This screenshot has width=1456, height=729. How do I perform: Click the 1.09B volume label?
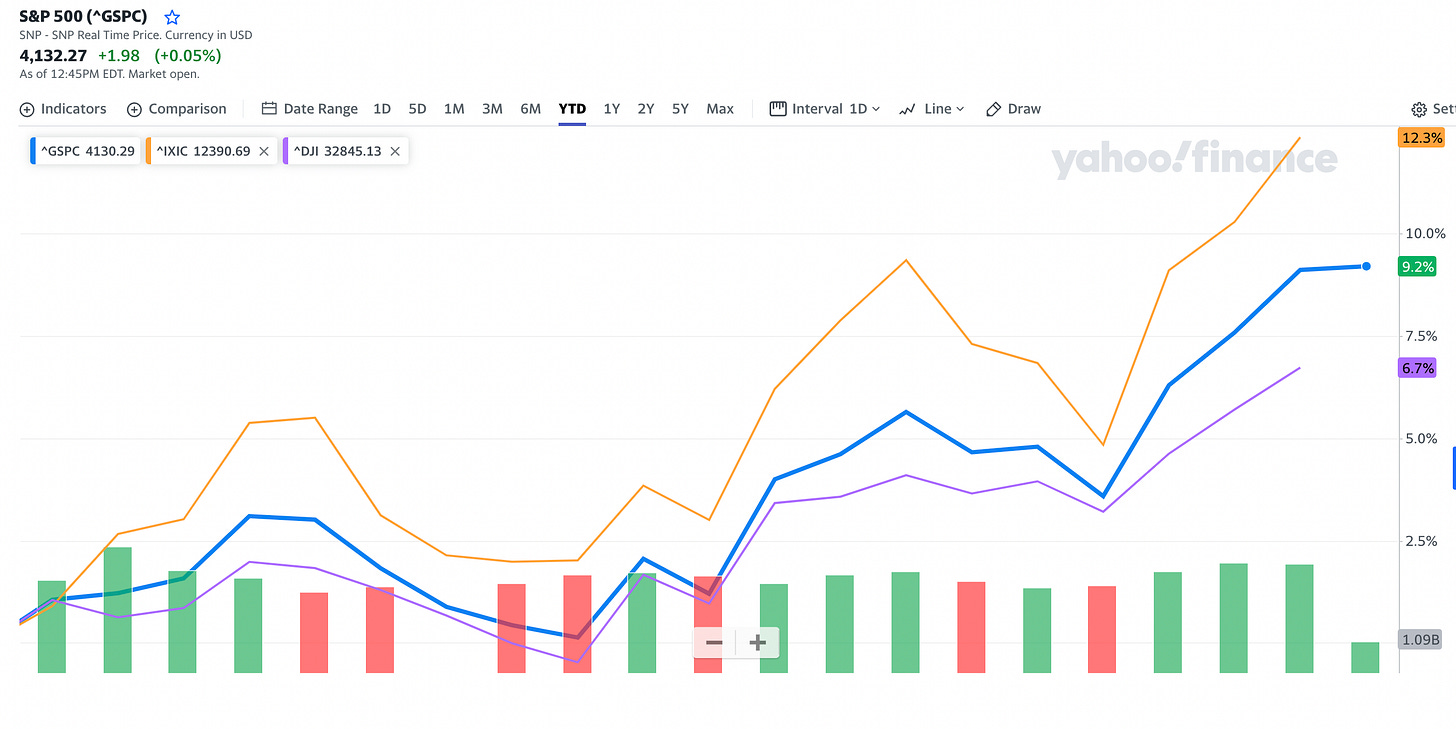tap(1420, 640)
